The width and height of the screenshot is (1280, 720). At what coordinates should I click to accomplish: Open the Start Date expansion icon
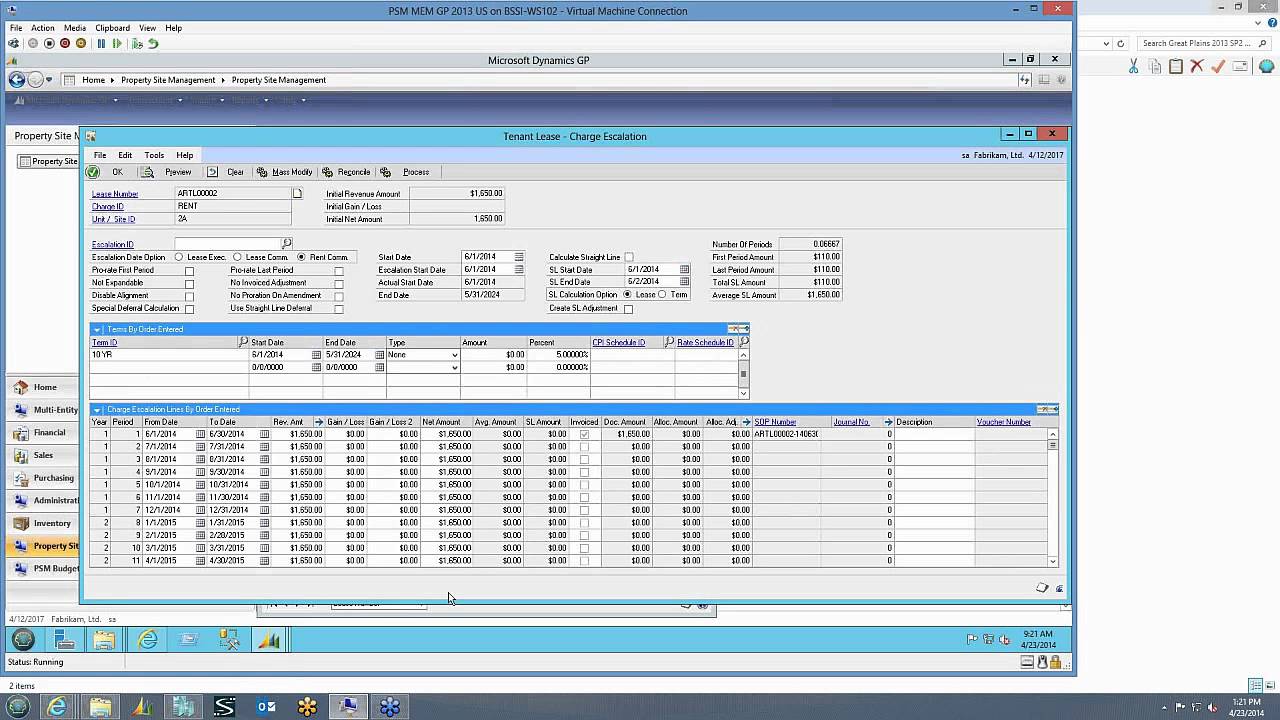tap(519, 257)
